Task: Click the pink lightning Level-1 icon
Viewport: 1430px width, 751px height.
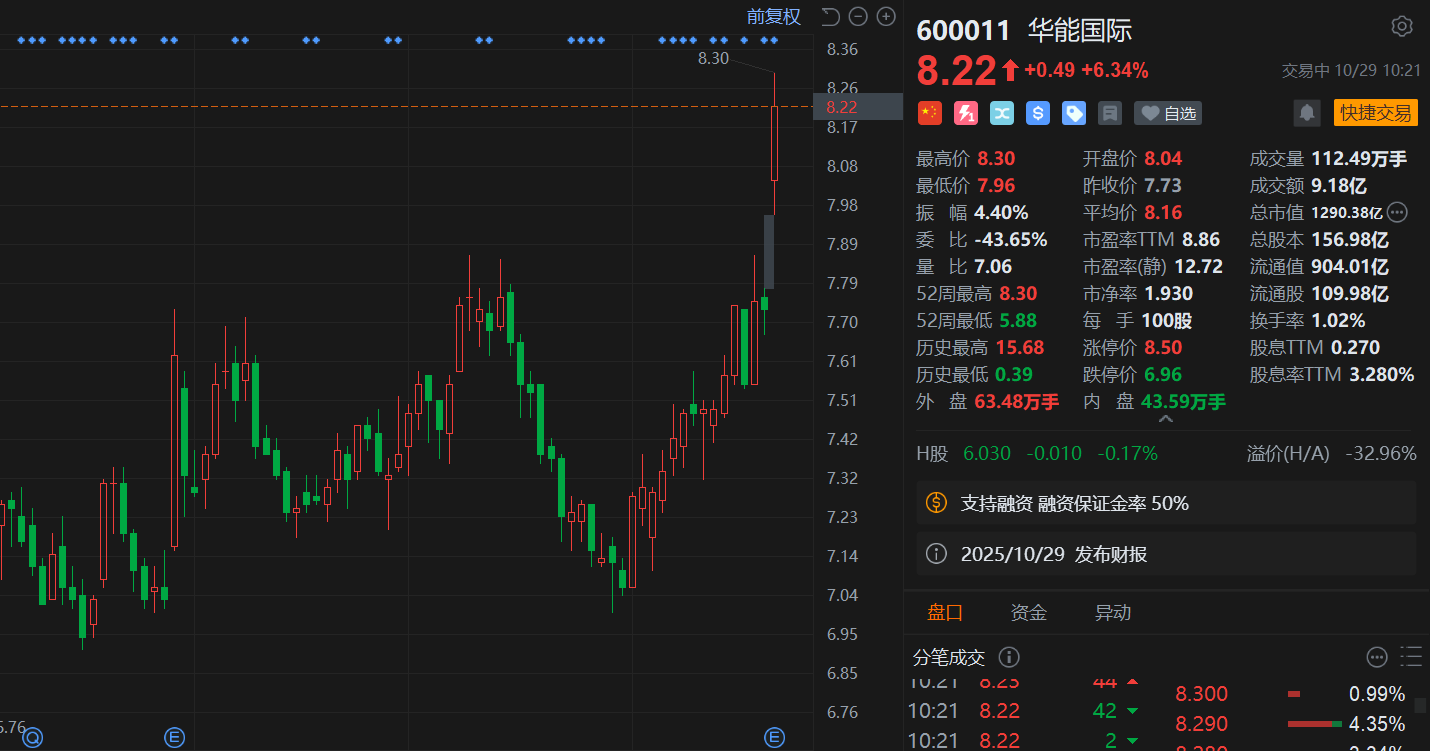Action: 966,113
